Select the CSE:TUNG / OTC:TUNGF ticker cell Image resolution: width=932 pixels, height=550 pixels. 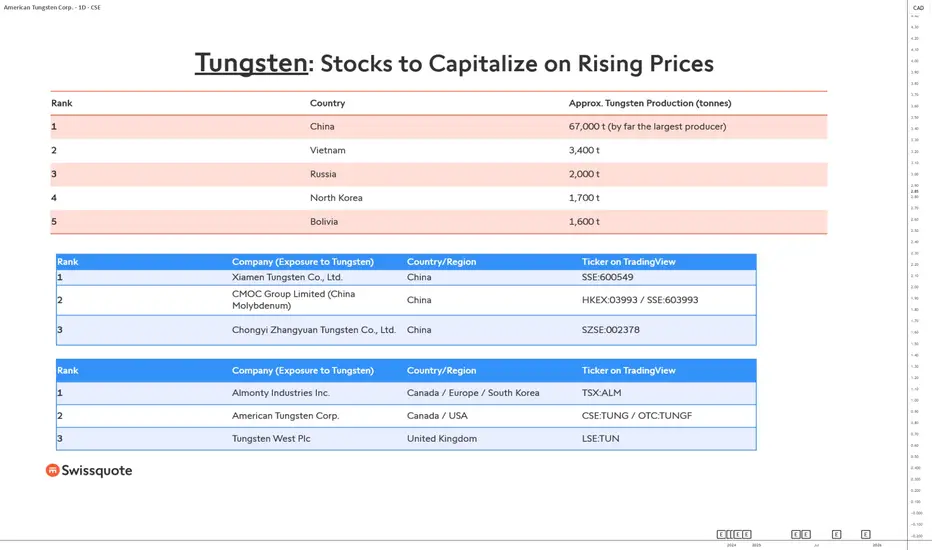click(x=637, y=416)
